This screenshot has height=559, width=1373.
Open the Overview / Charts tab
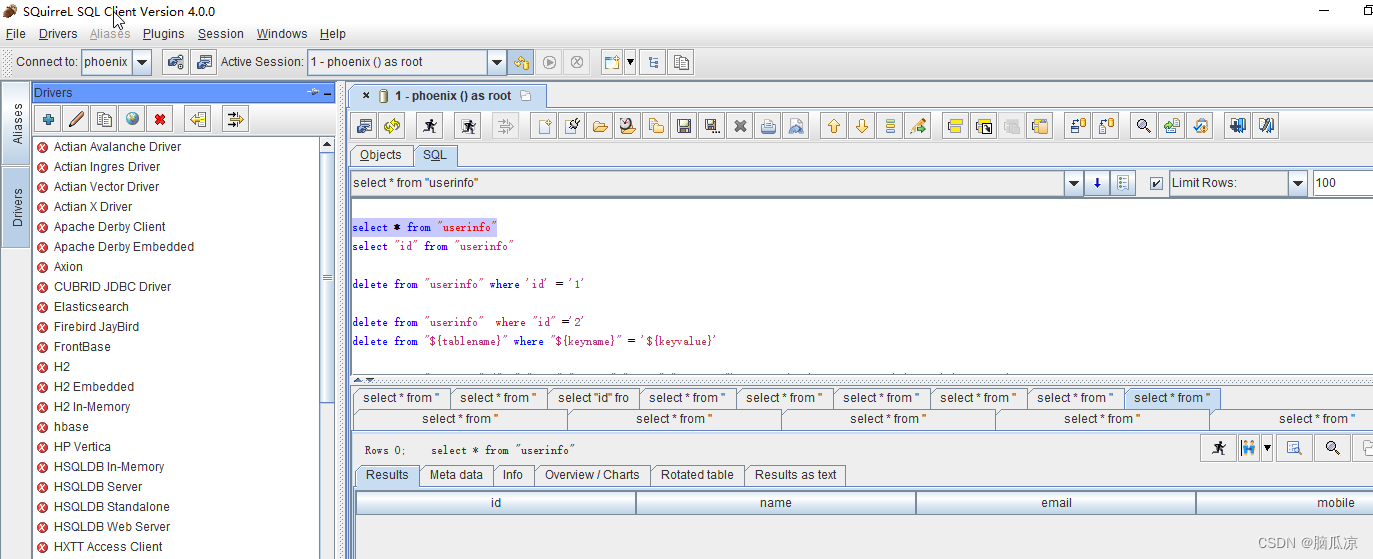coord(592,475)
